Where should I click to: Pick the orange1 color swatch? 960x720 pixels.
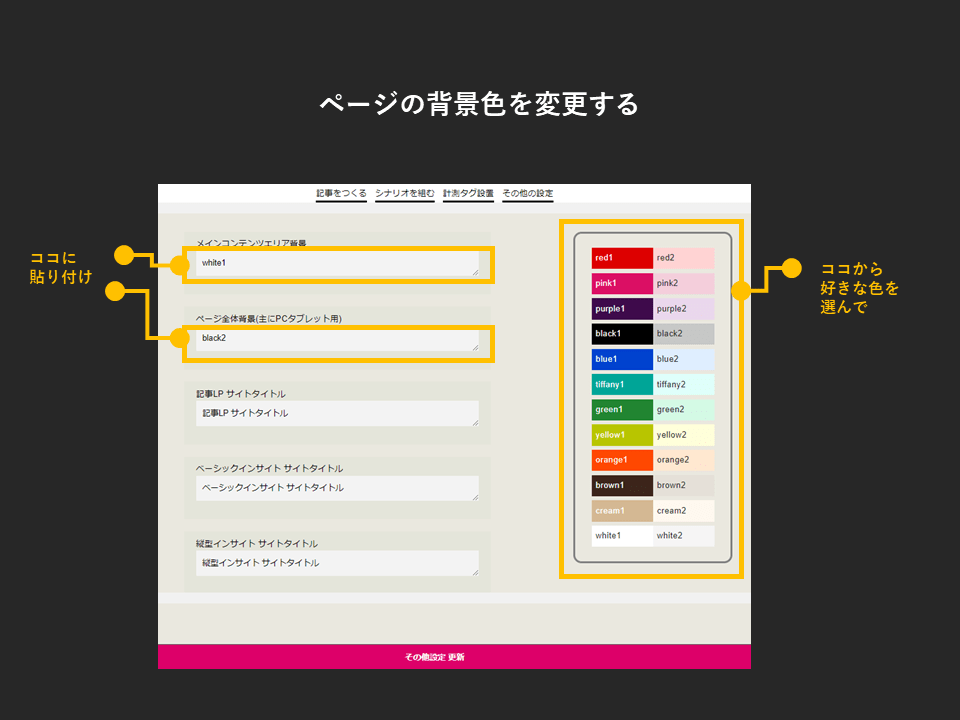point(621,460)
